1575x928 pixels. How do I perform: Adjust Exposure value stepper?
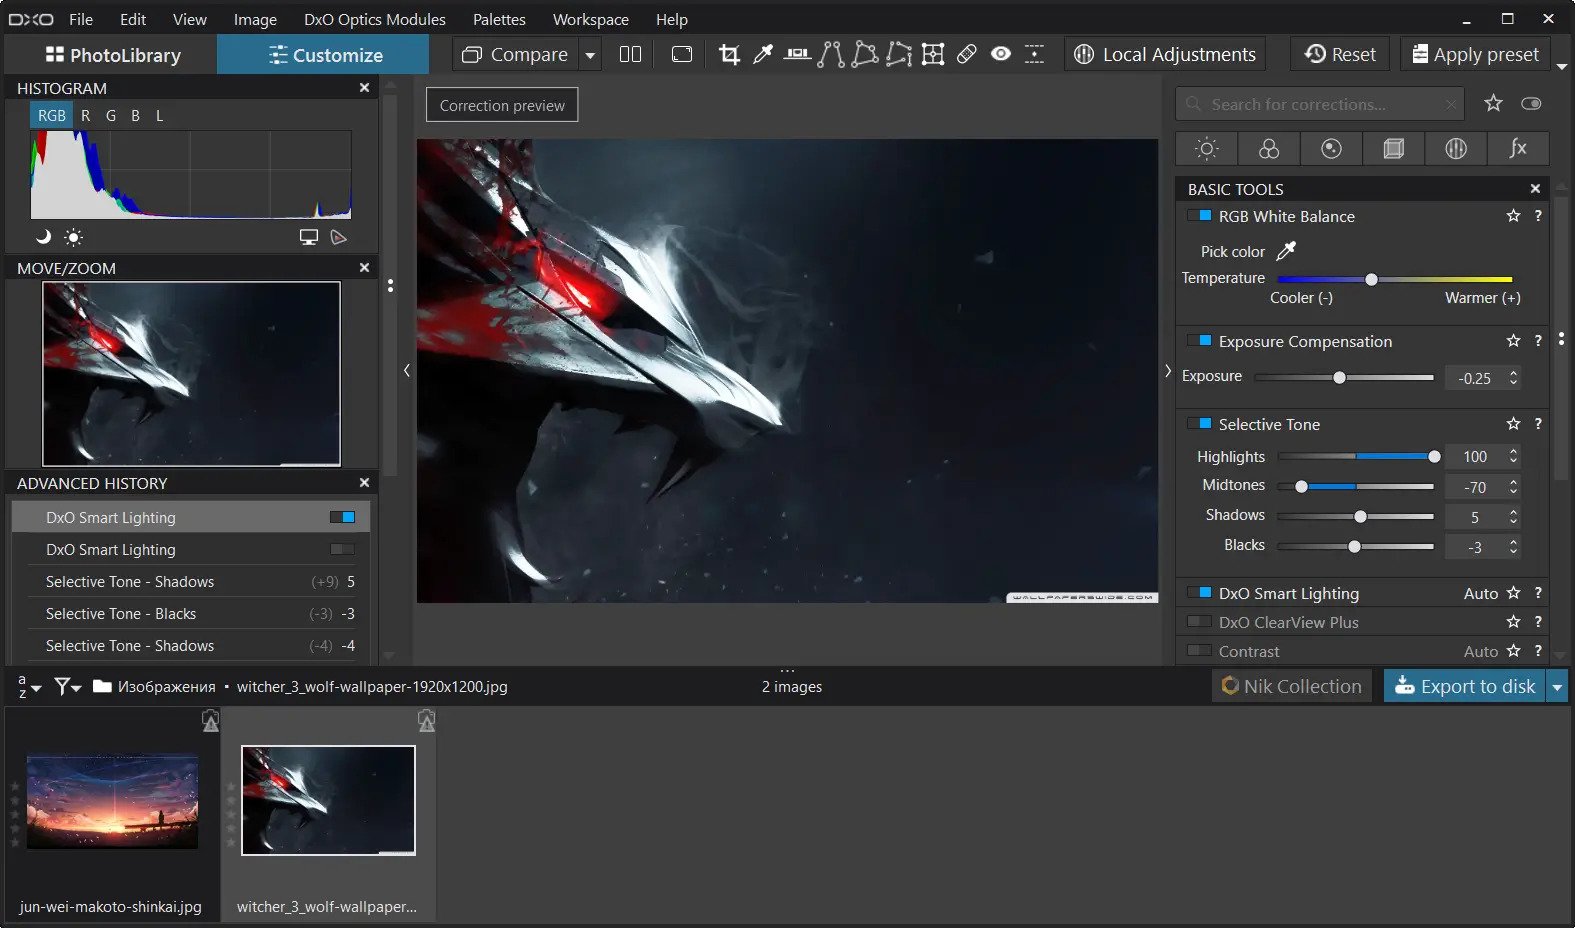point(1513,377)
